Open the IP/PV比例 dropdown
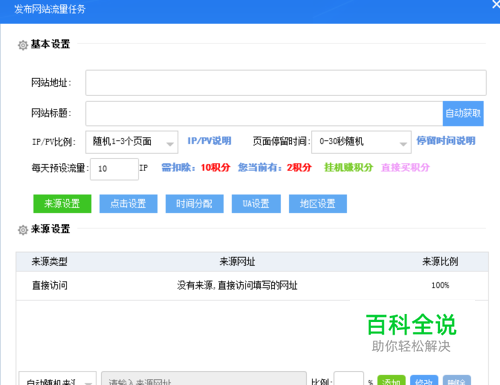The image size is (500, 385). coord(132,142)
